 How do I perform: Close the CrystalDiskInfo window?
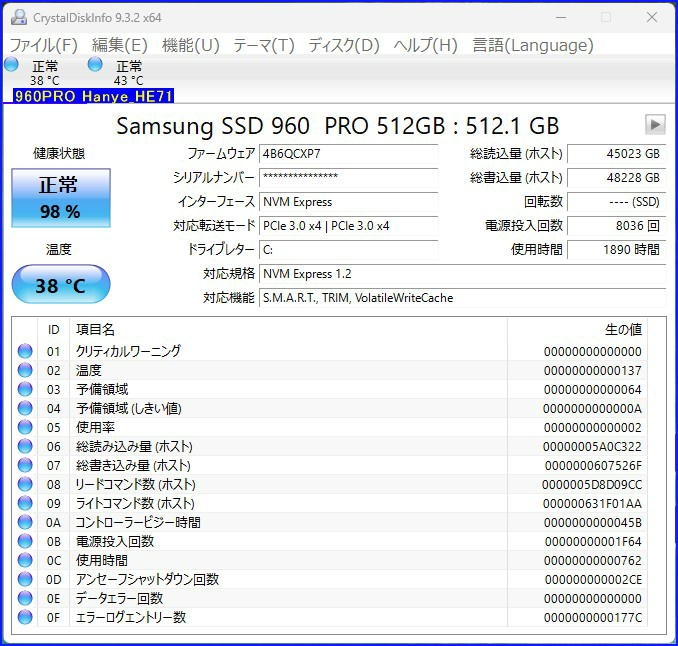[652, 18]
